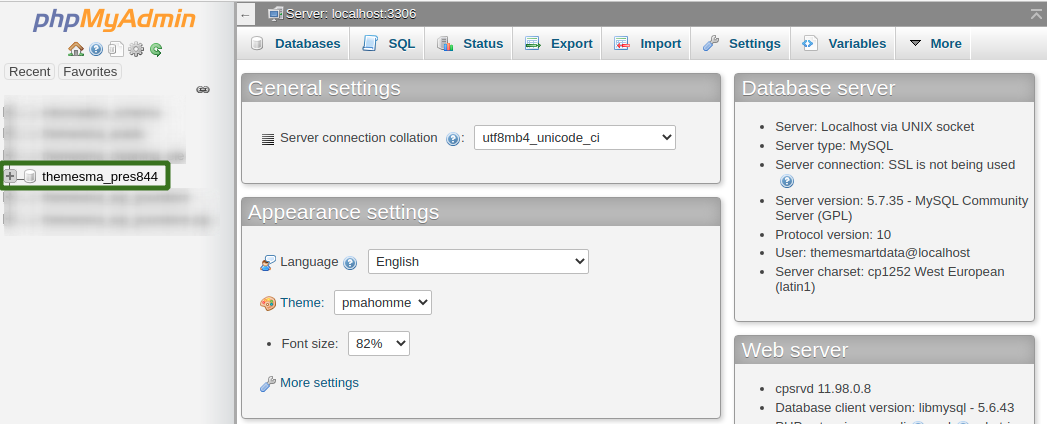
Task: Expand the themesma_pres844 database tree node
Action: pyautogui.click(x=10, y=176)
